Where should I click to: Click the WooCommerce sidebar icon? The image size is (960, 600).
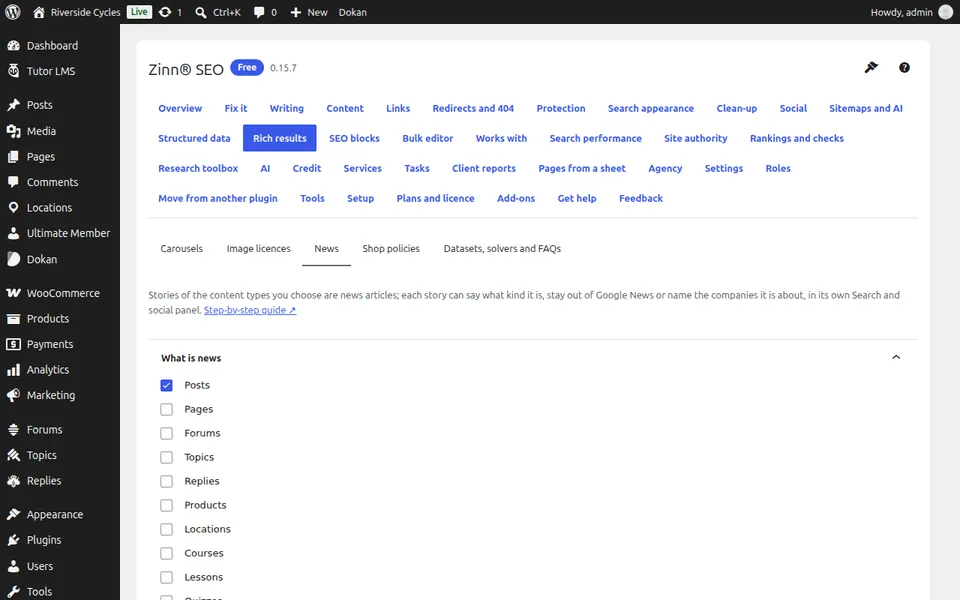click(13, 293)
